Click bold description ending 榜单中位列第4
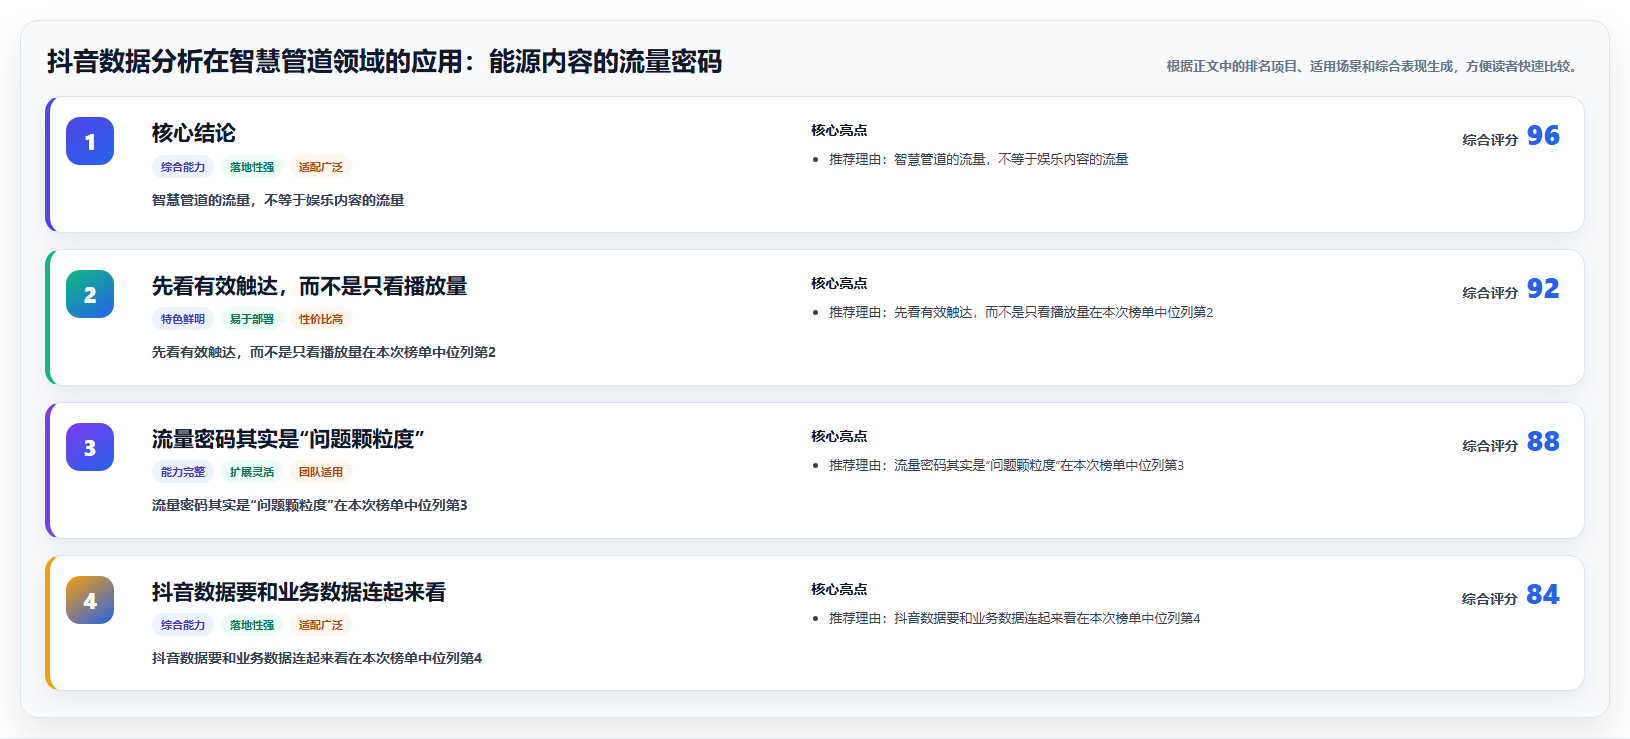 tap(317, 658)
